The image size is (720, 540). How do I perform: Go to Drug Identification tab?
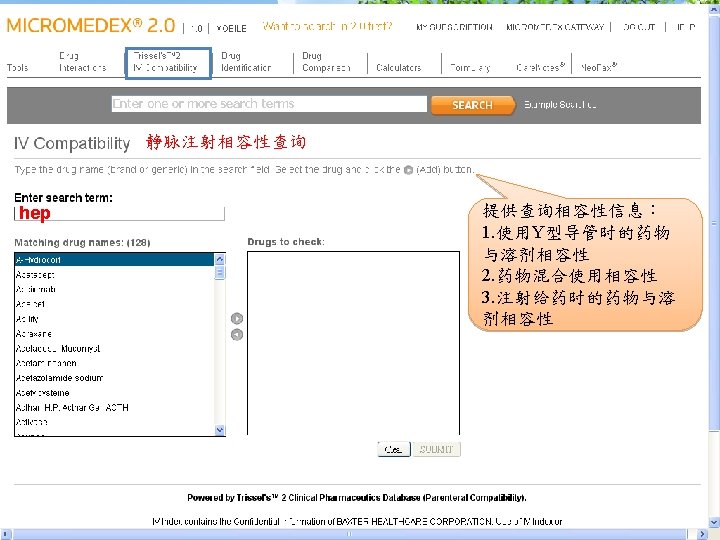coord(246,62)
